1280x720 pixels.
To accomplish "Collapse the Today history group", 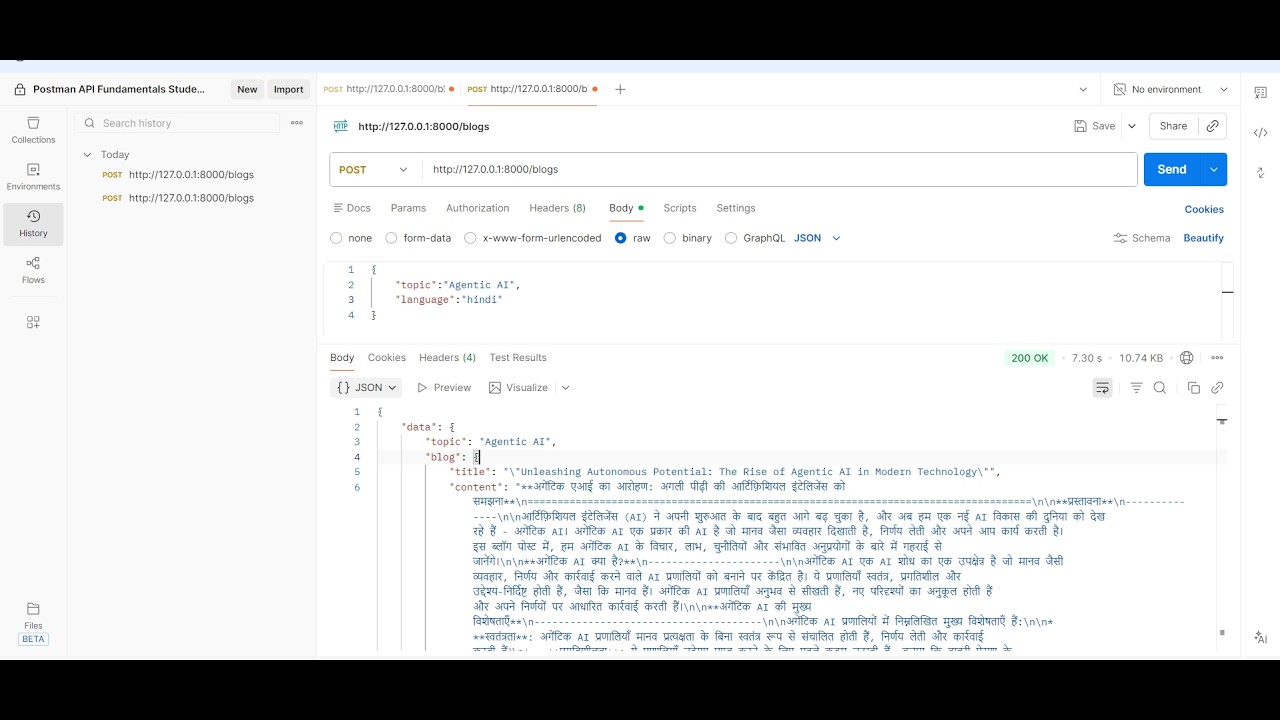I will [x=87, y=155].
